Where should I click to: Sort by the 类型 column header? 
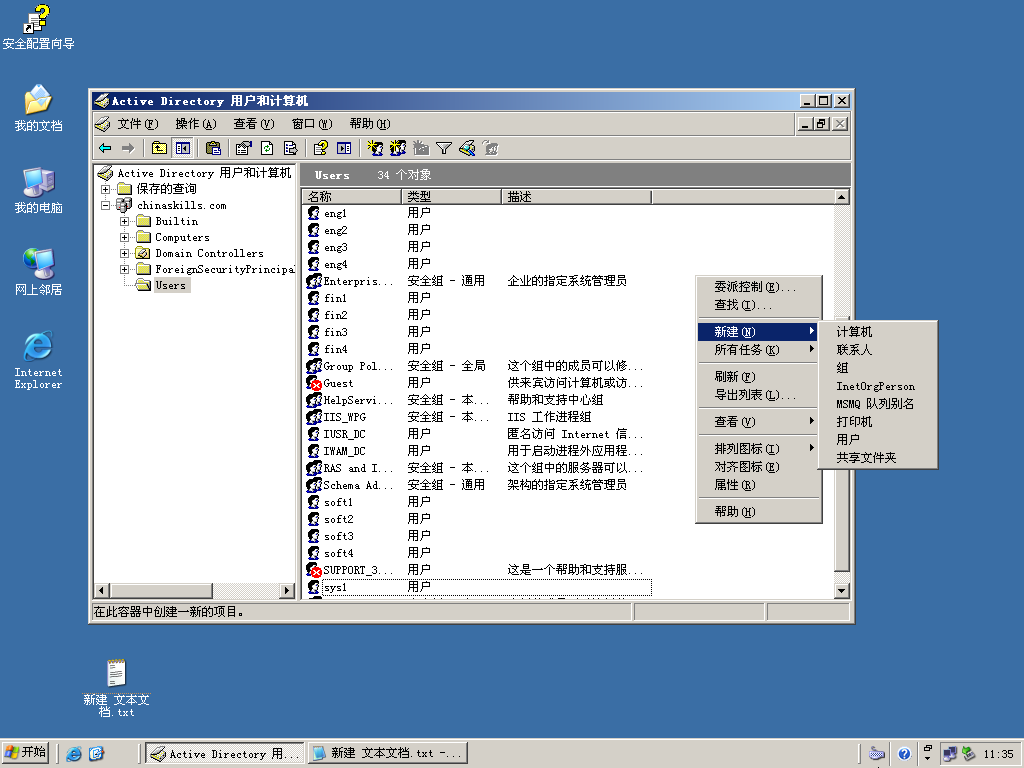pos(452,197)
